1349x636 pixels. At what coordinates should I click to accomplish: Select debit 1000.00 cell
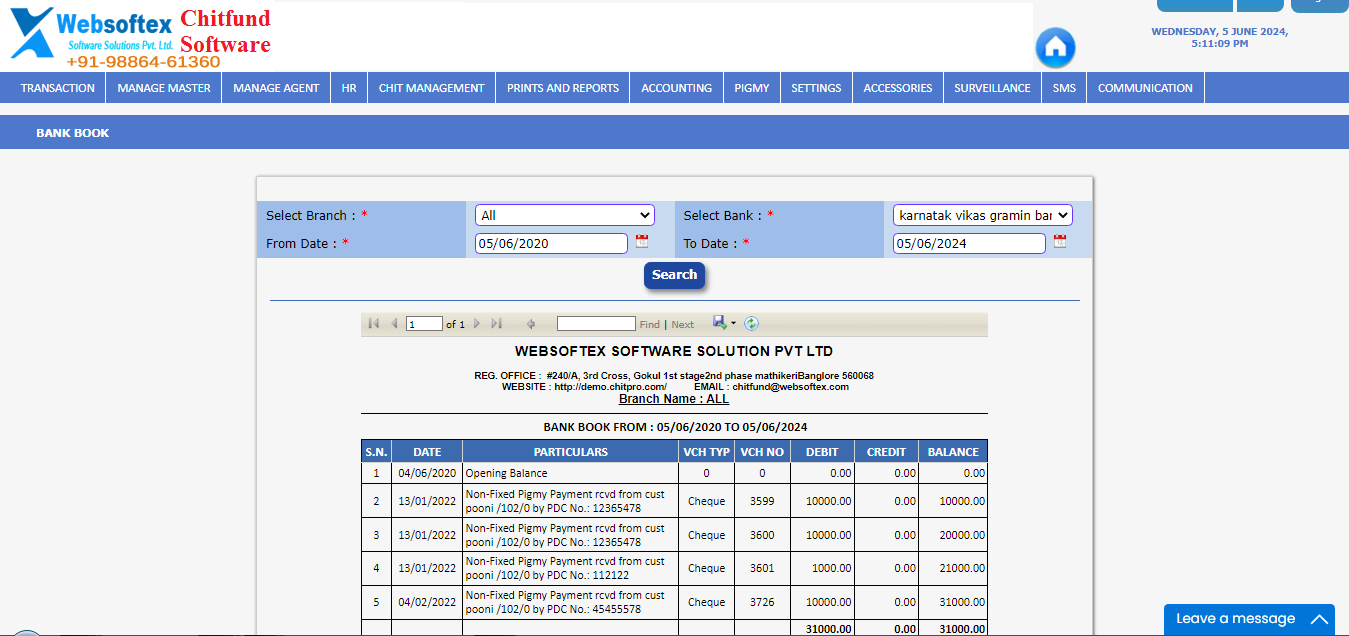[822, 568]
